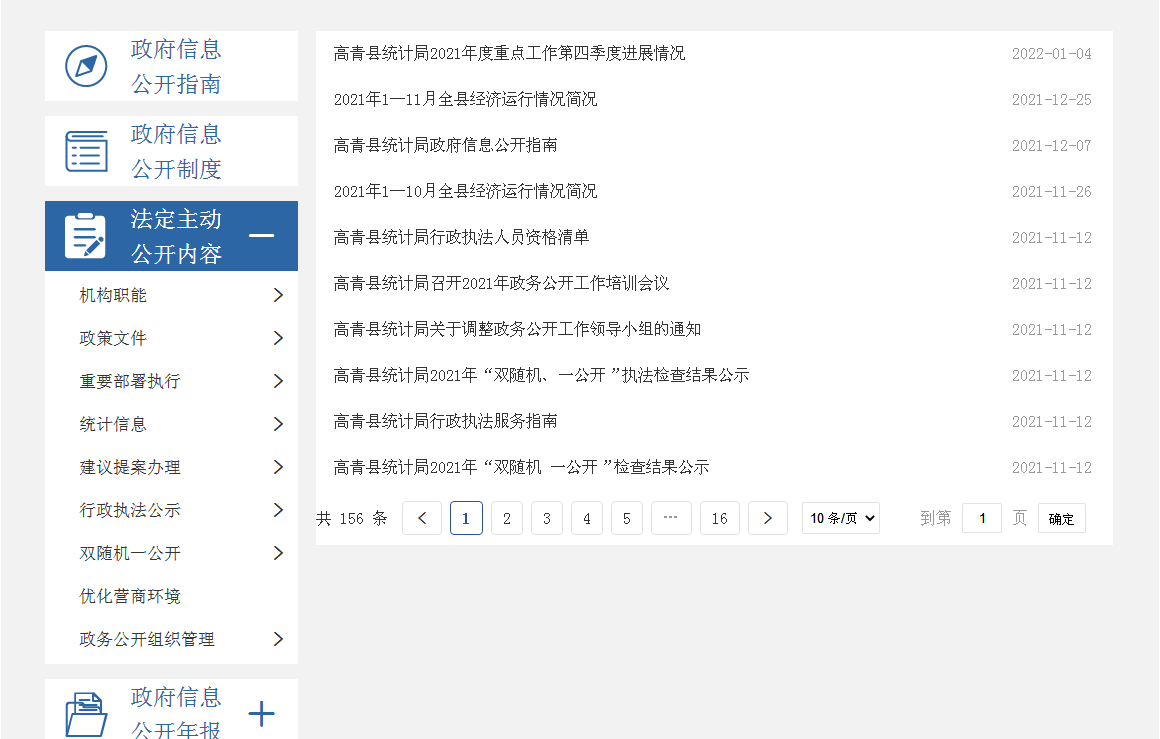The width and height of the screenshot is (1160, 739).
Task: Click the folder icon for 政府信息公开年报
Action: pyautogui.click(x=86, y=714)
